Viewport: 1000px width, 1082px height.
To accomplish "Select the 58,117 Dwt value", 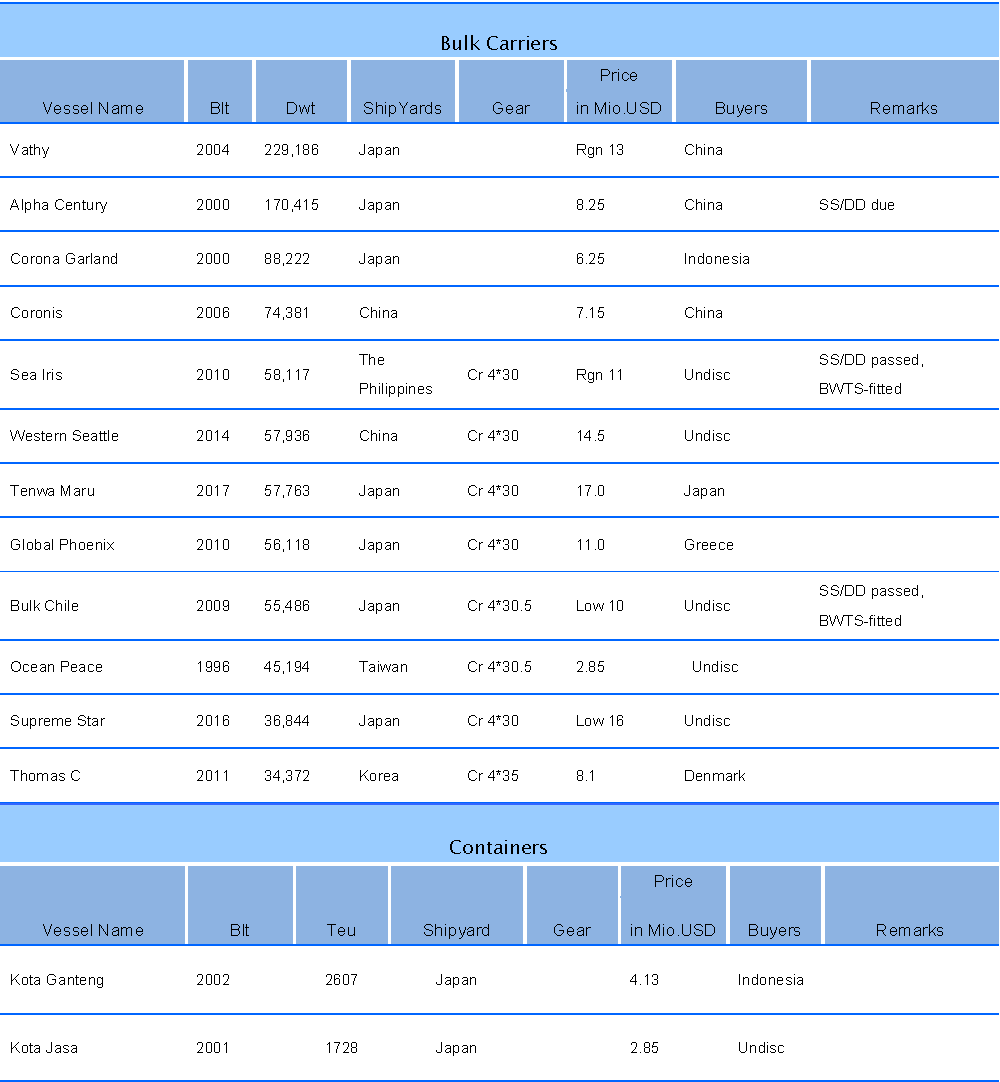I will 287,375.
